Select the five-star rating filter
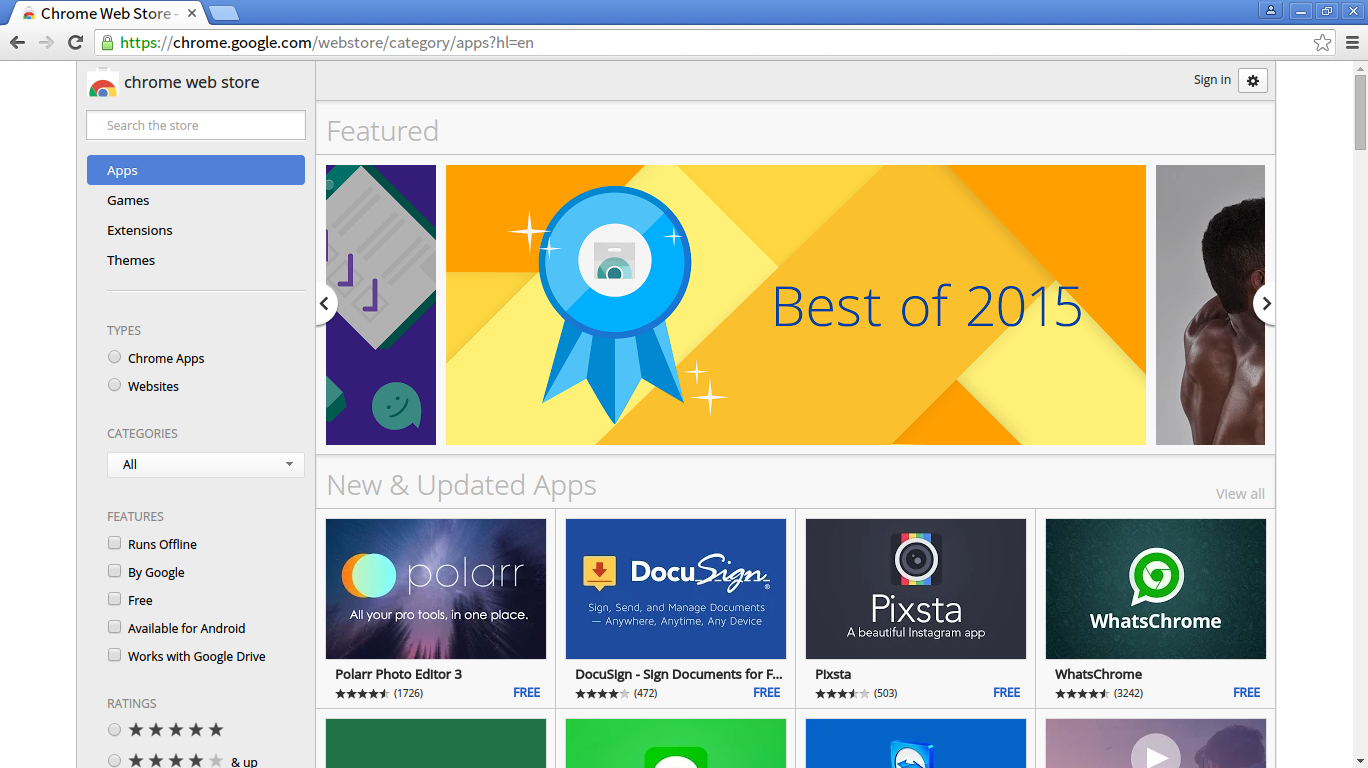The width and height of the screenshot is (1368, 768). tap(115, 730)
